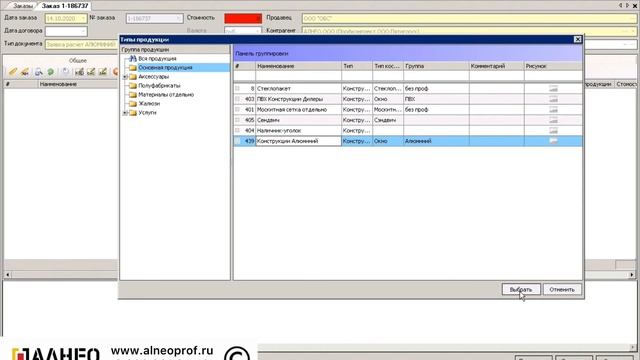Tick the checkbox for Сэндвич row
The height and width of the screenshot is (360, 640).
pos(238,120)
